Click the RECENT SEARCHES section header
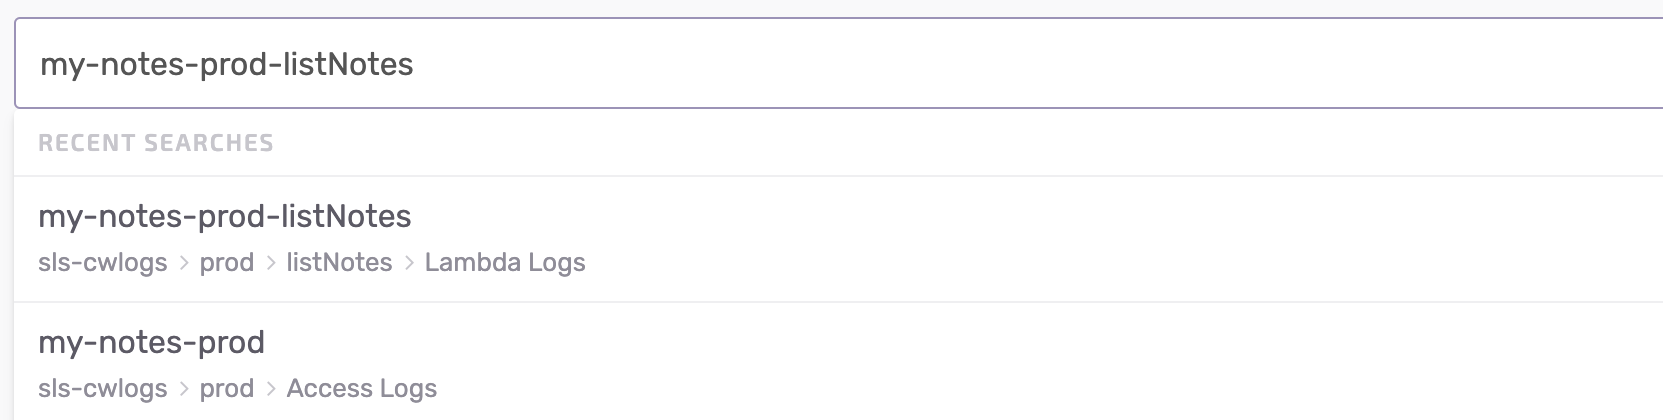The height and width of the screenshot is (420, 1663). [x=156, y=143]
